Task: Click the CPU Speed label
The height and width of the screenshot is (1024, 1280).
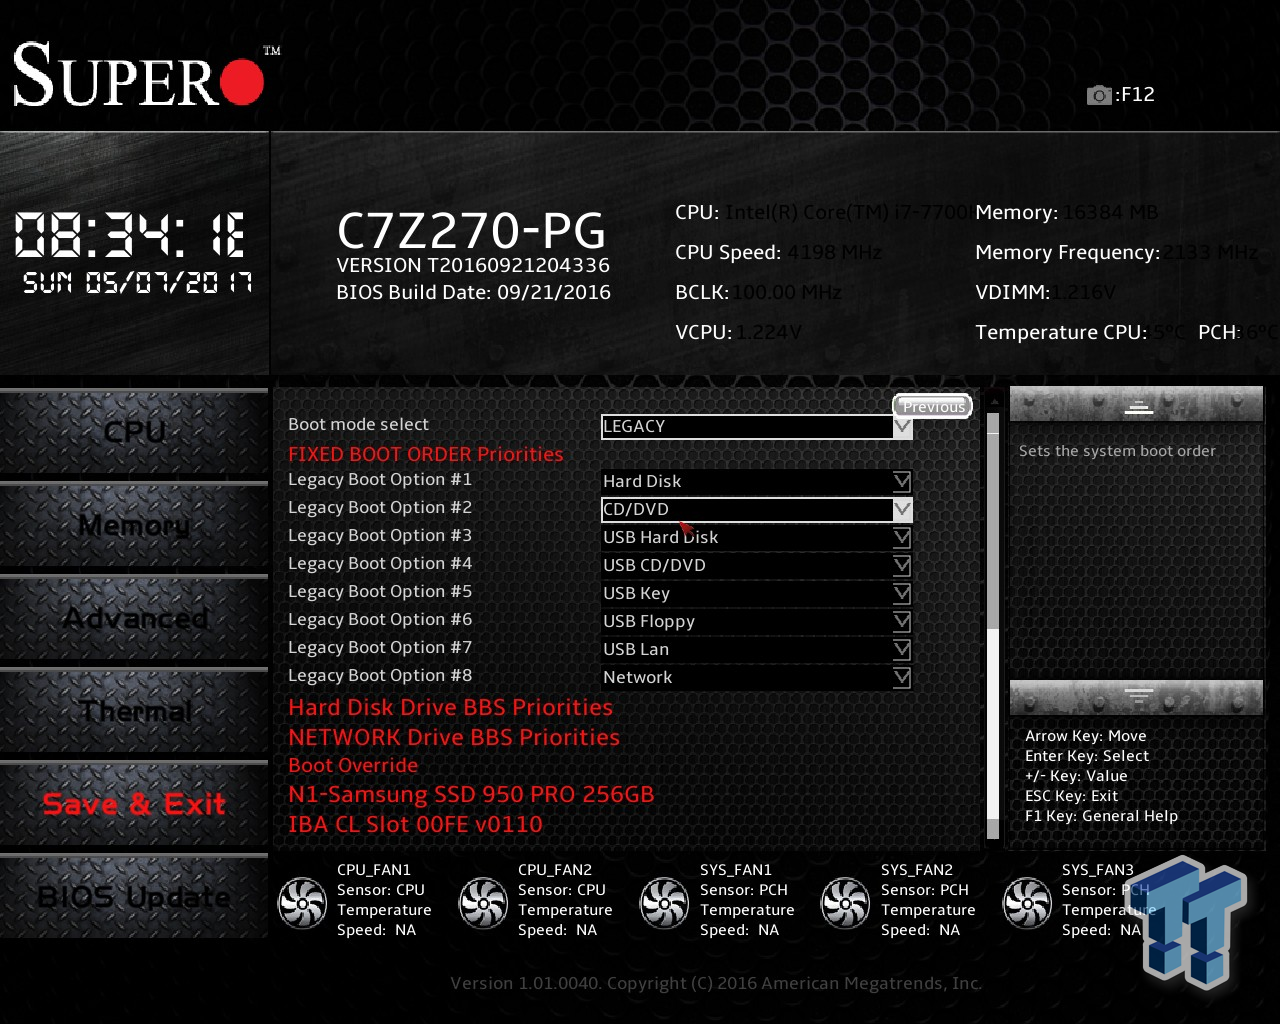Action: [x=728, y=252]
